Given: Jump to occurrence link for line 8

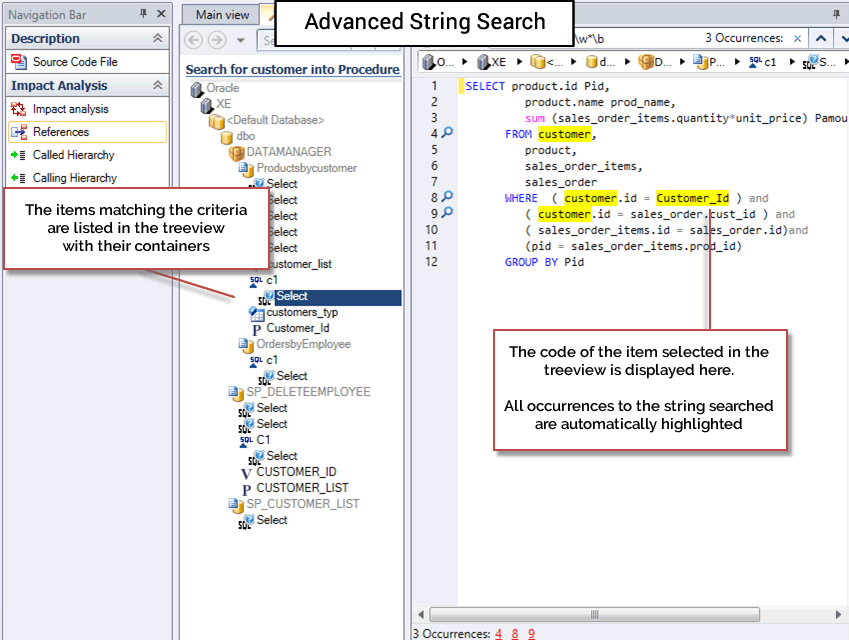Looking at the screenshot, I should [515, 633].
